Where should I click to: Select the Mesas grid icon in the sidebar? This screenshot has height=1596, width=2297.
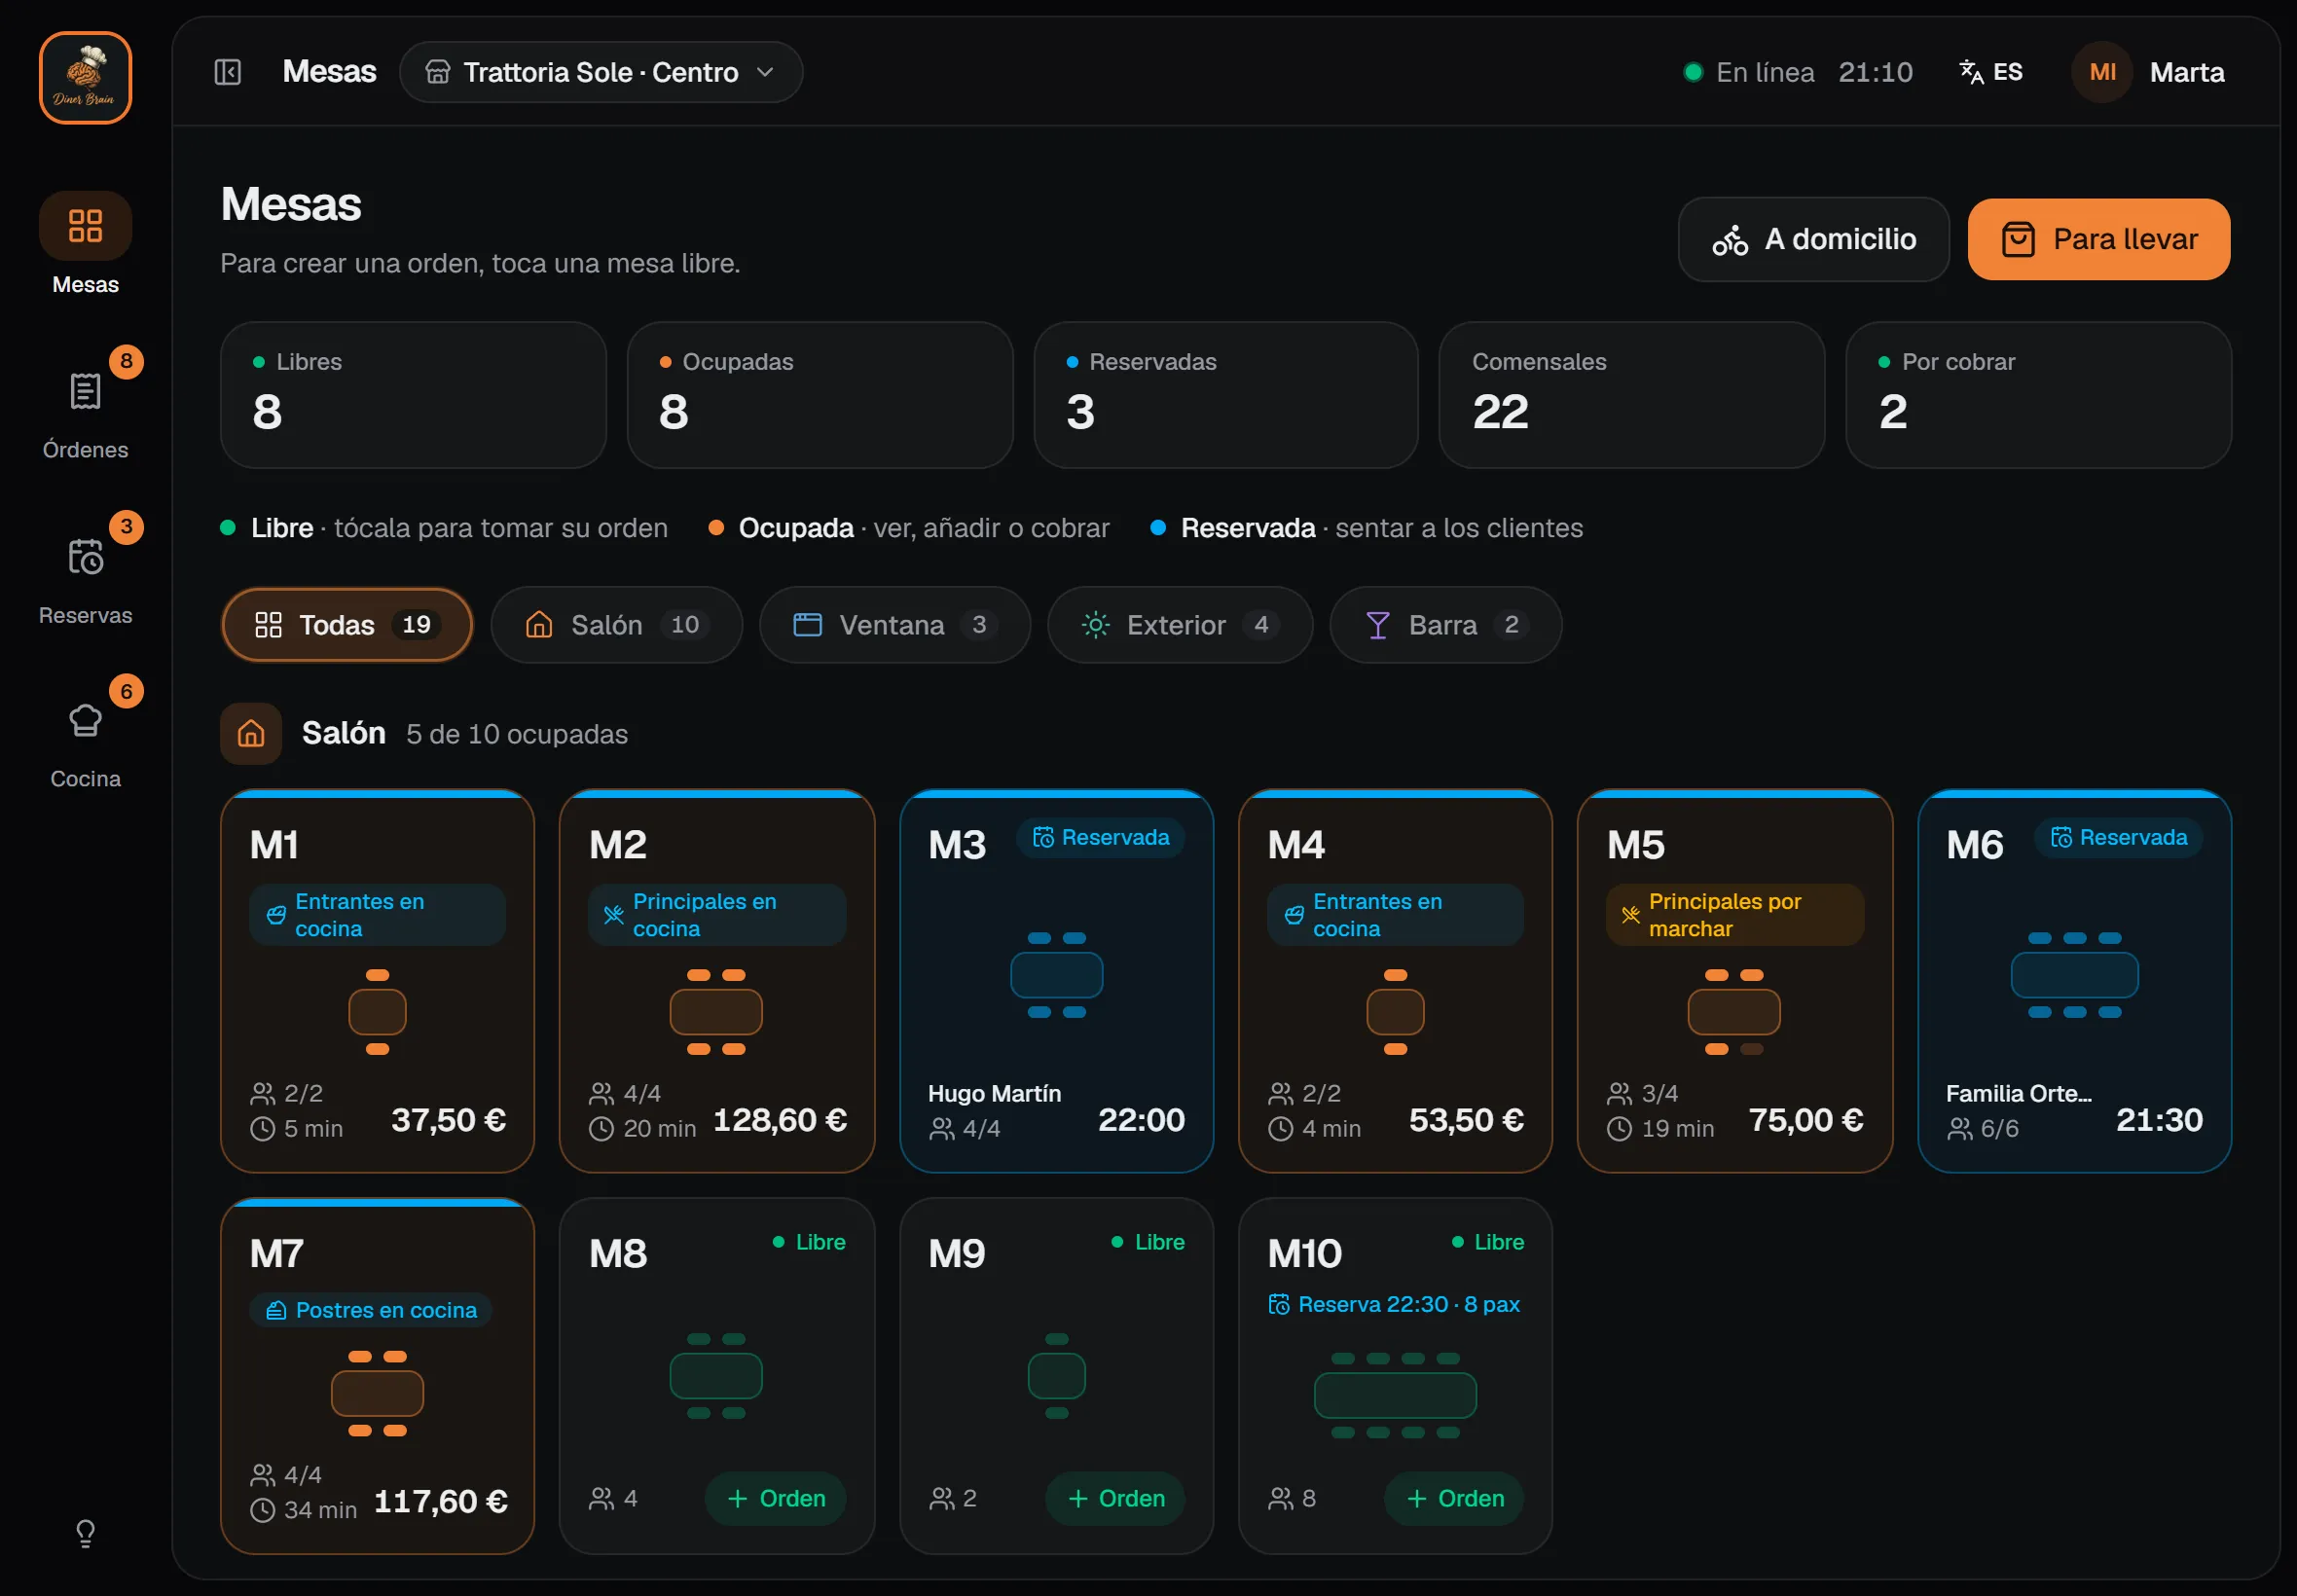click(x=85, y=226)
